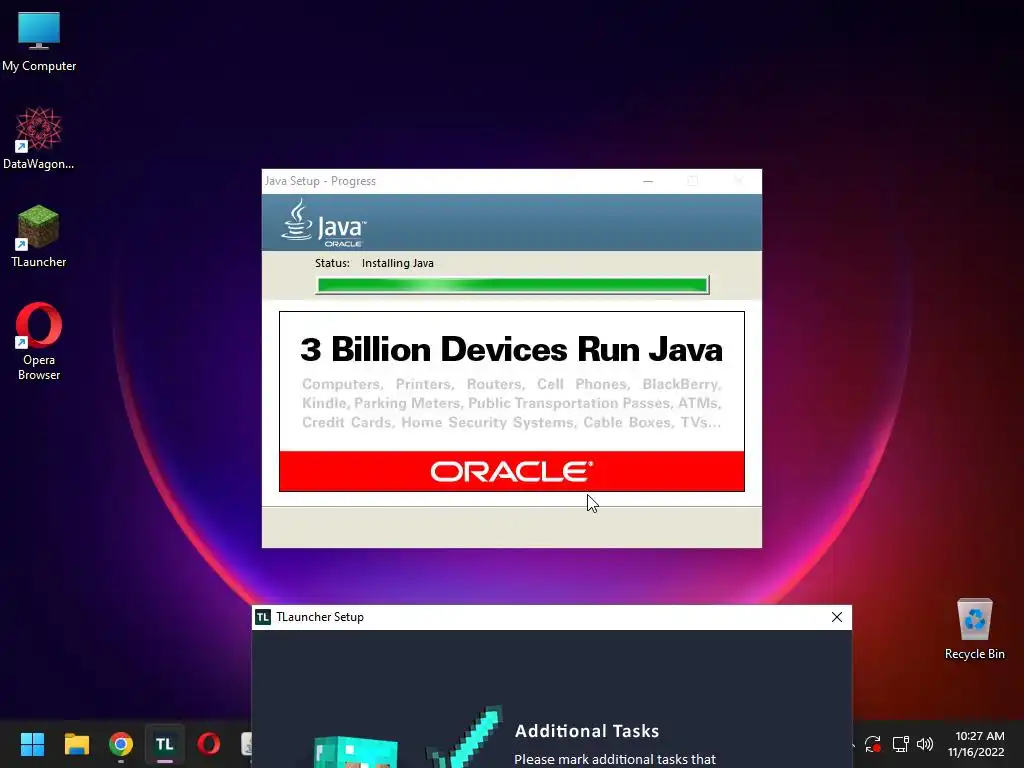The width and height of the screenshot is (1024, 768).
Task: Open the volume tray icon
Action: [925, 744]
